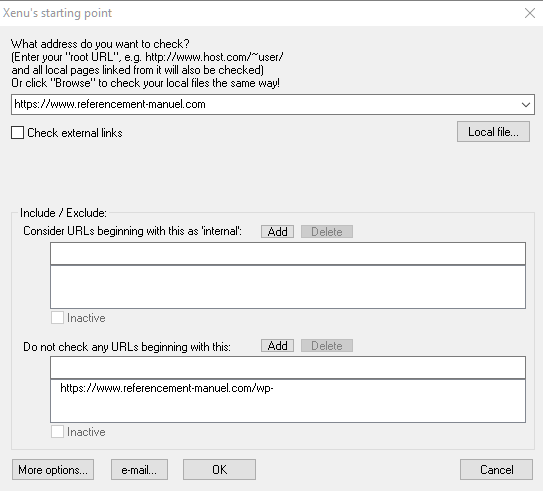Click Delete for Do not check URLs

[x=327, y=346]
